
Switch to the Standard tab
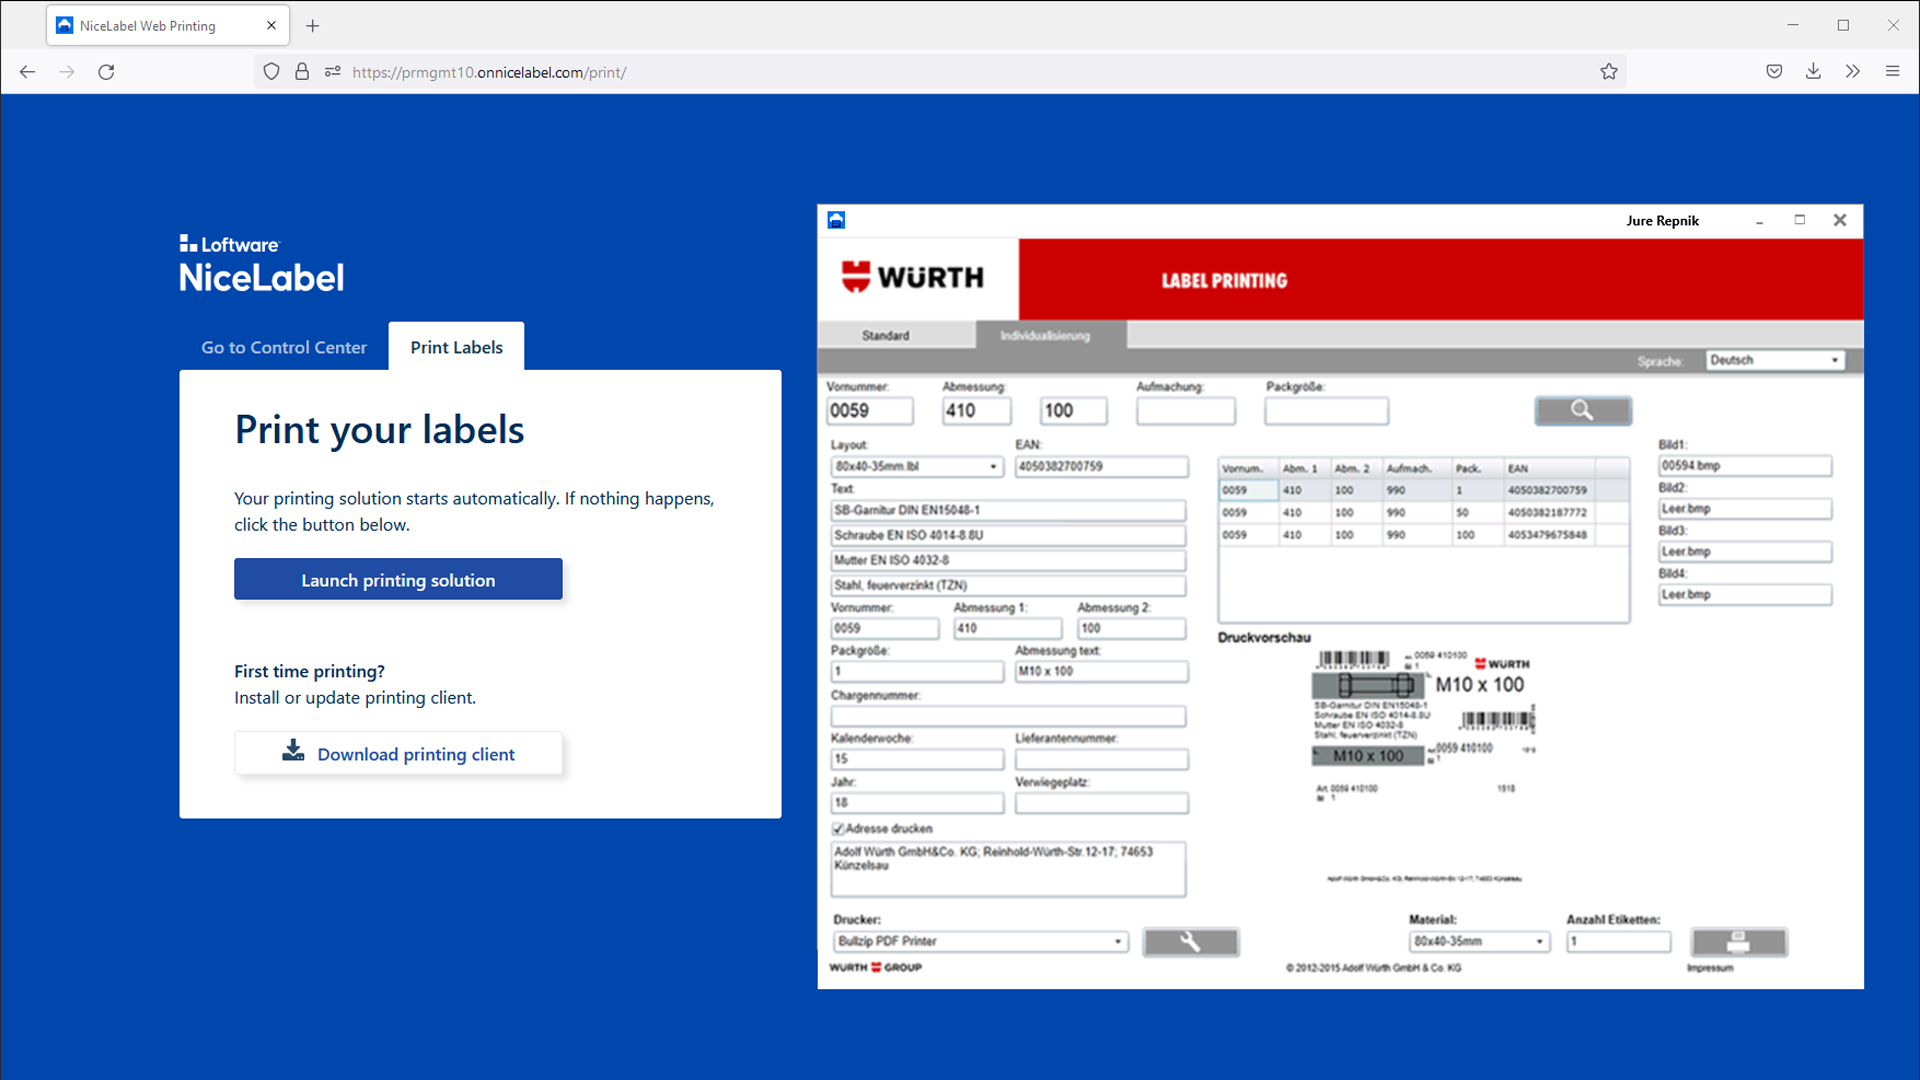tap(885, 335)
